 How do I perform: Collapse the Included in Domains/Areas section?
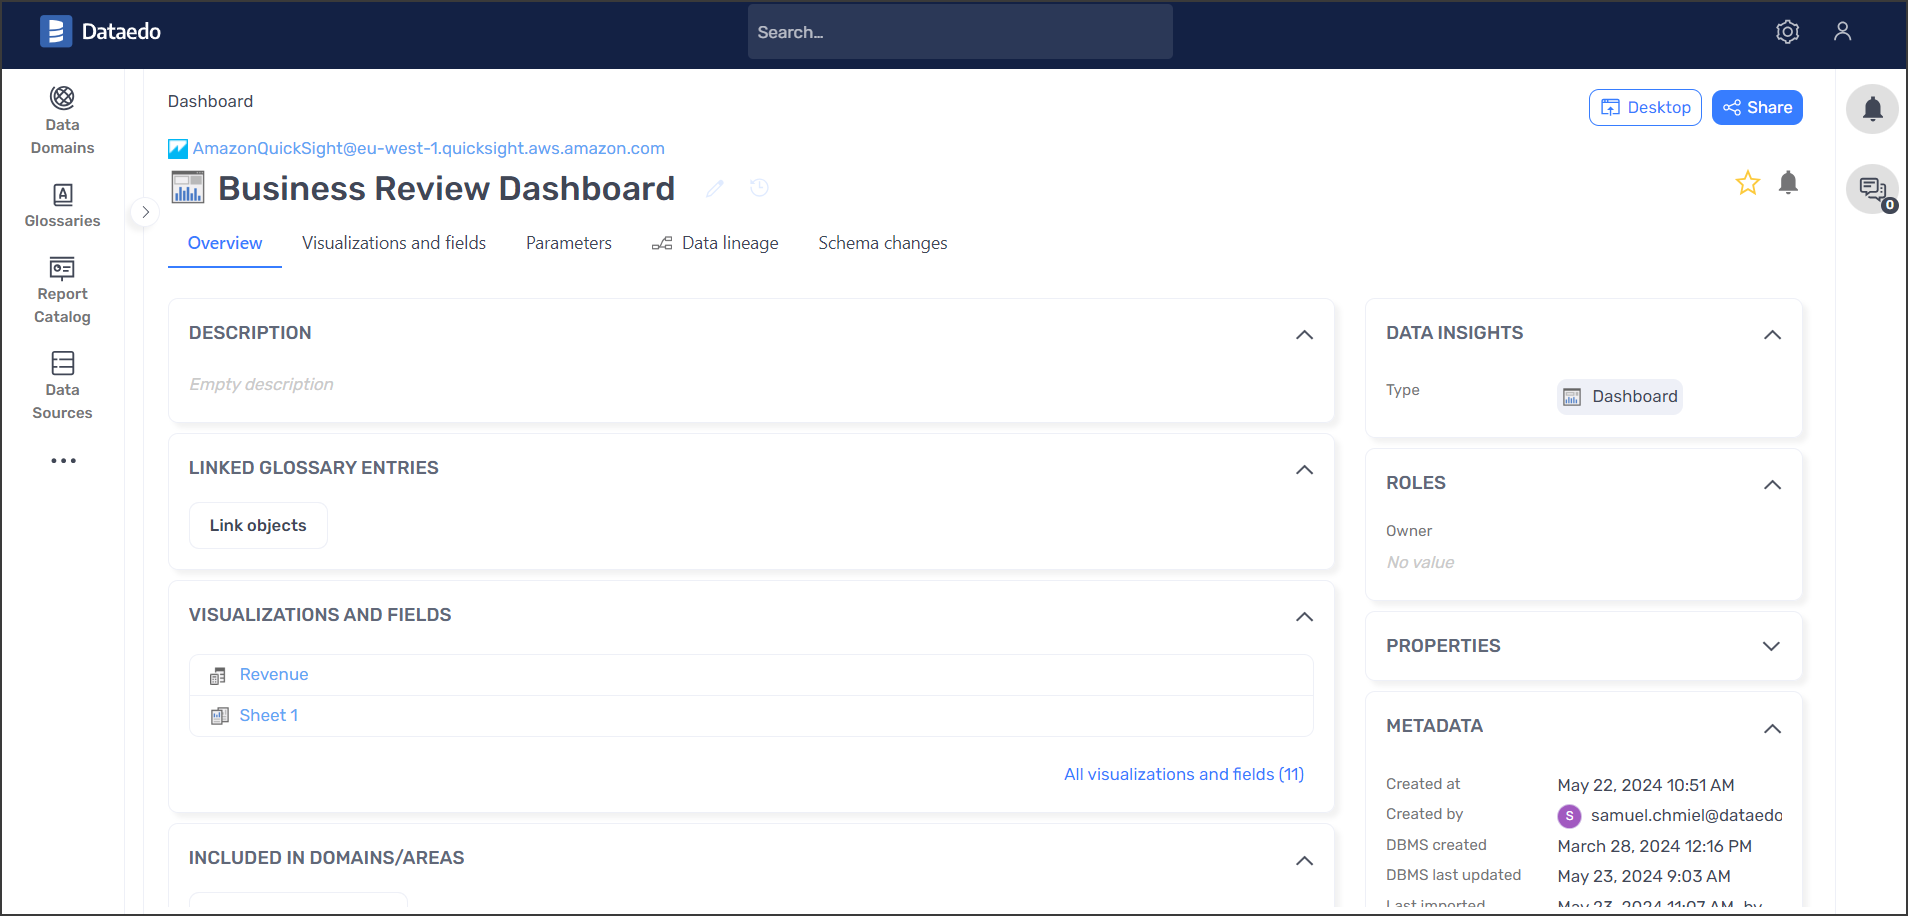(x=1304, y=861)
